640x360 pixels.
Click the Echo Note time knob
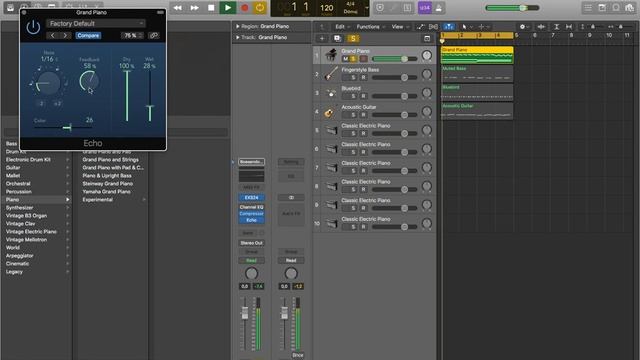pyautogui.click(x=48, y=83)
